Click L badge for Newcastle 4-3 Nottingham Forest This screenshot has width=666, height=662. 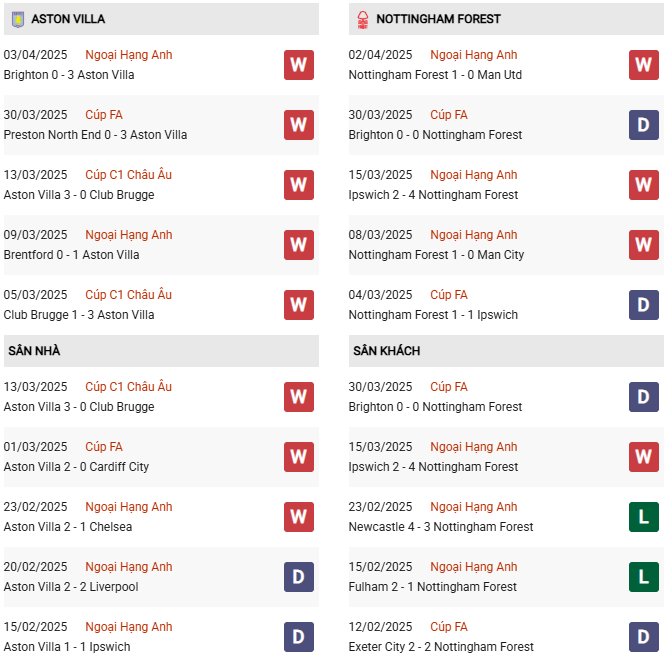(643, 517)
